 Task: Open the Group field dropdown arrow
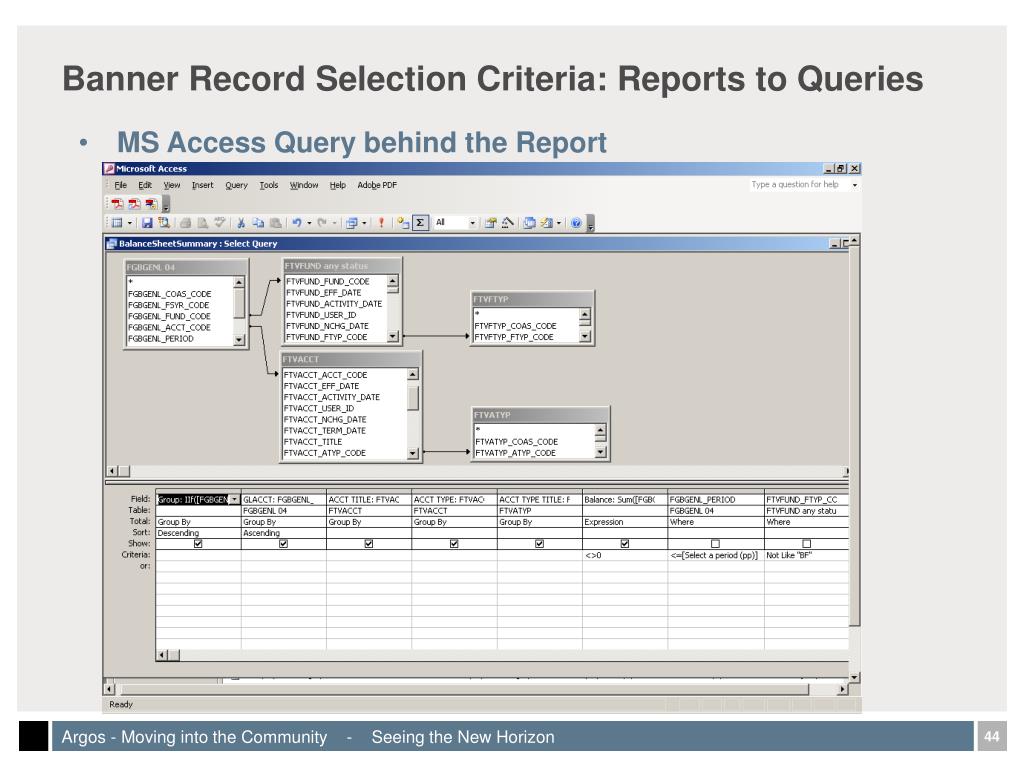pyautogui.click(x=234, y=500)
